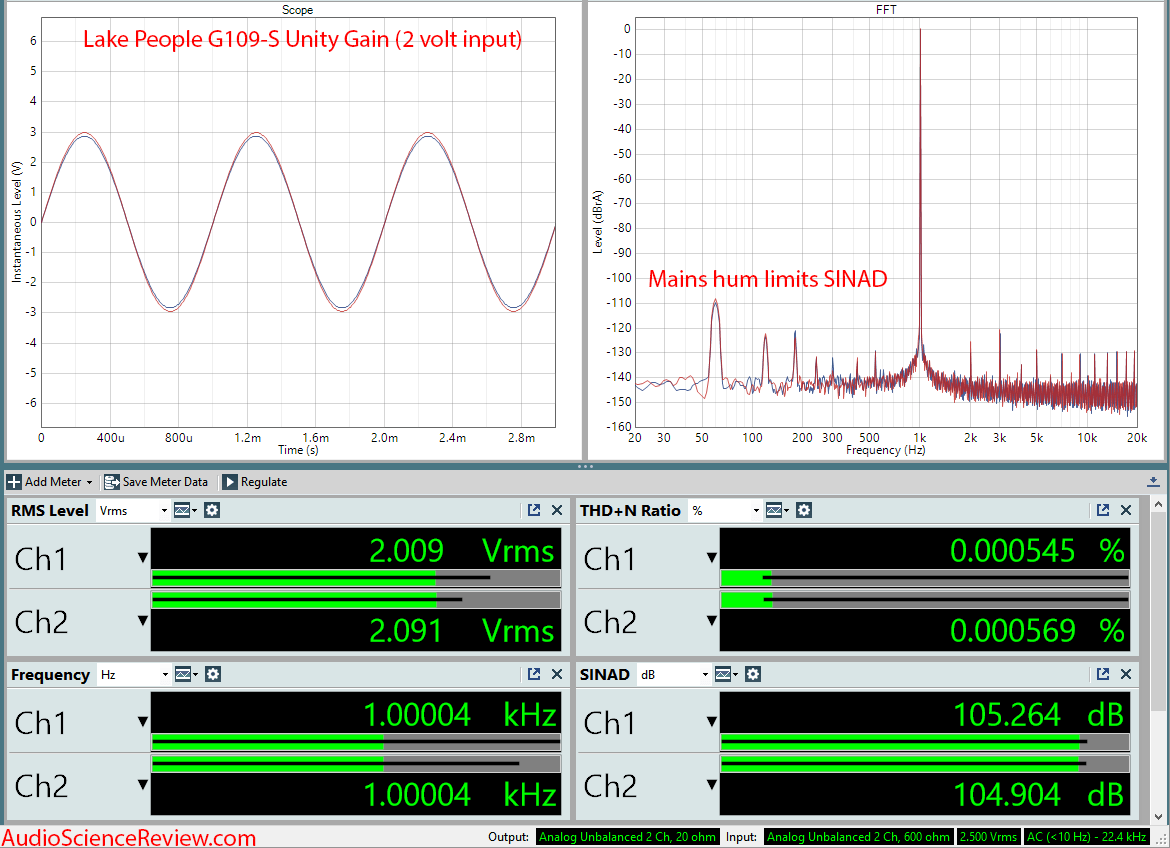Expand the SINAD Ch1 arrow
This screenshot has height=848, width=1170.
[712, 722]
